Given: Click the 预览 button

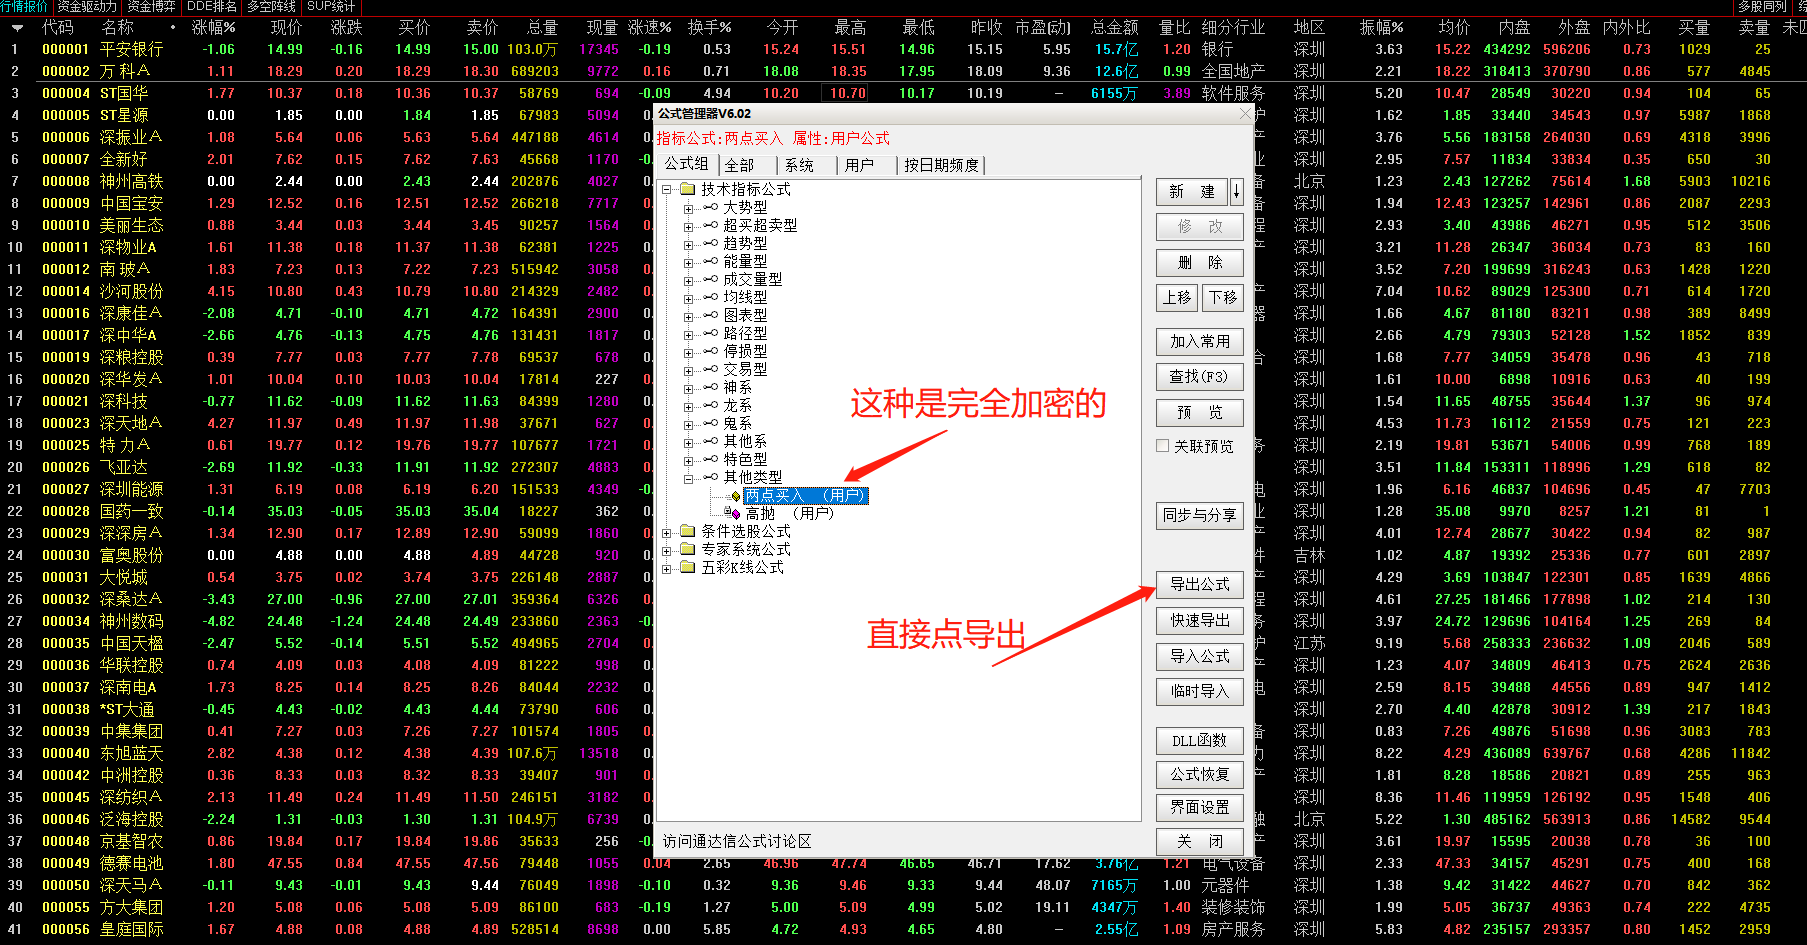Looking at the screenshot, I should (x=1200, y=412).
